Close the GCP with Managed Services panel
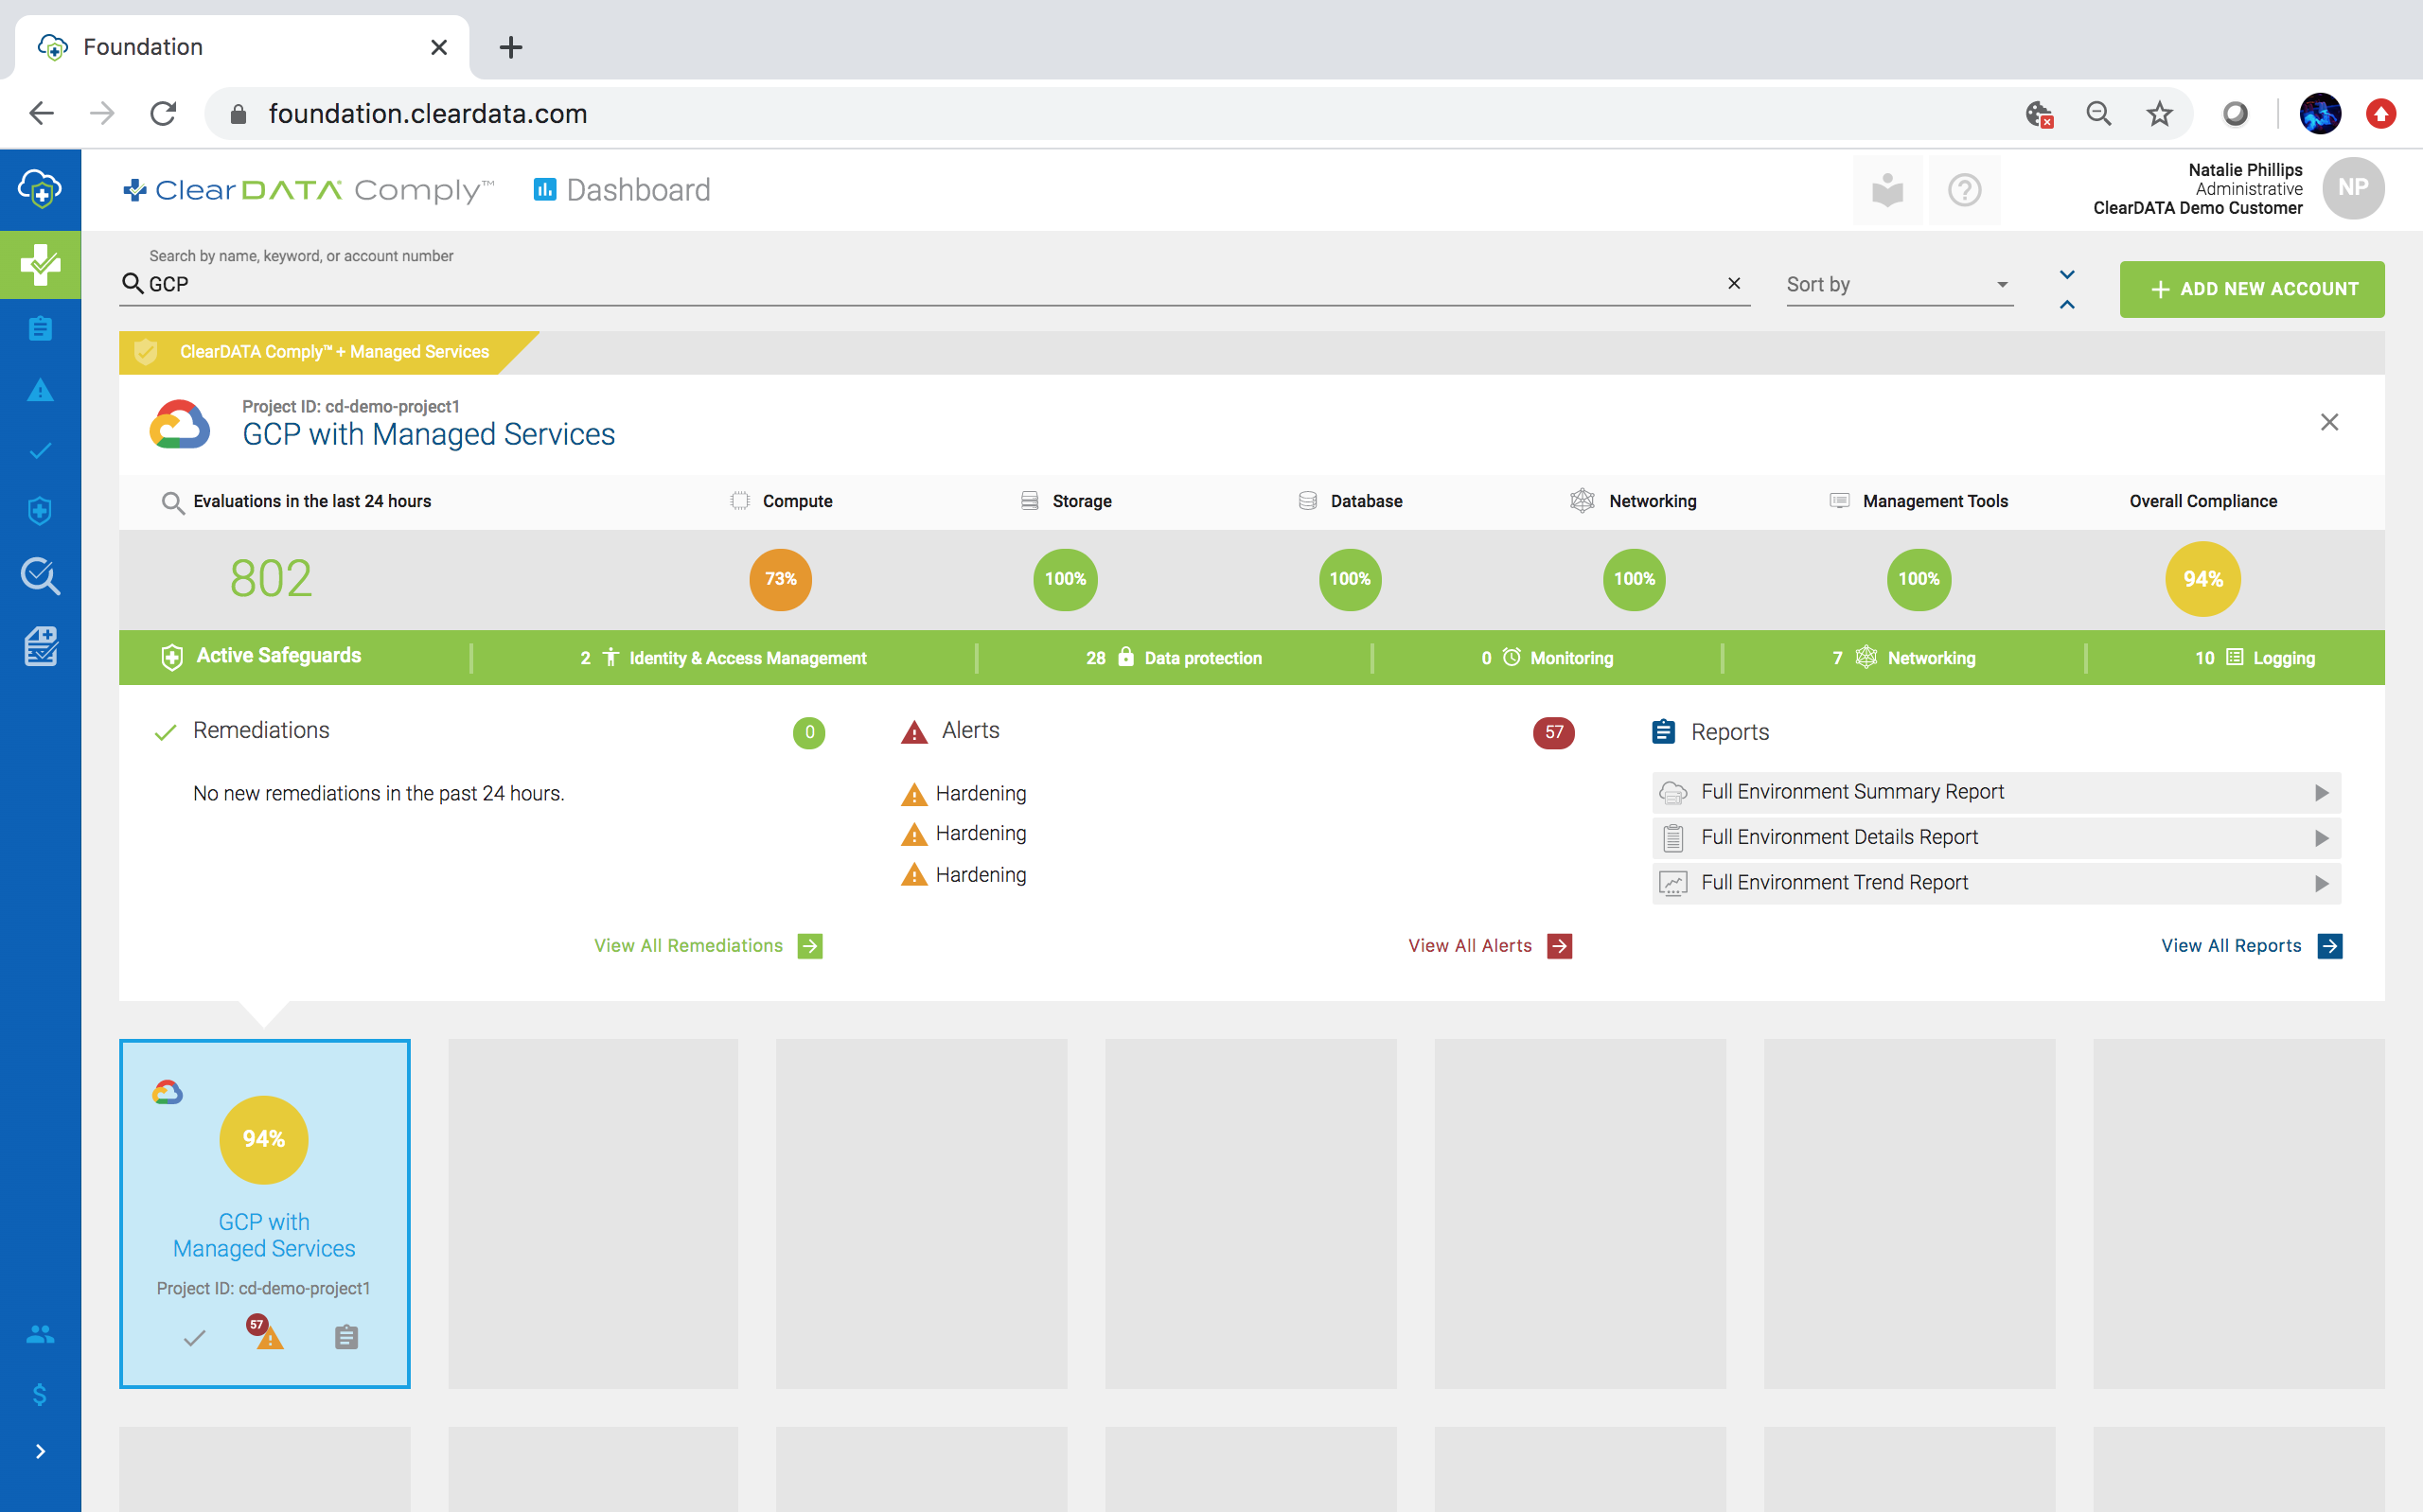 click(x=2329, y=422)
